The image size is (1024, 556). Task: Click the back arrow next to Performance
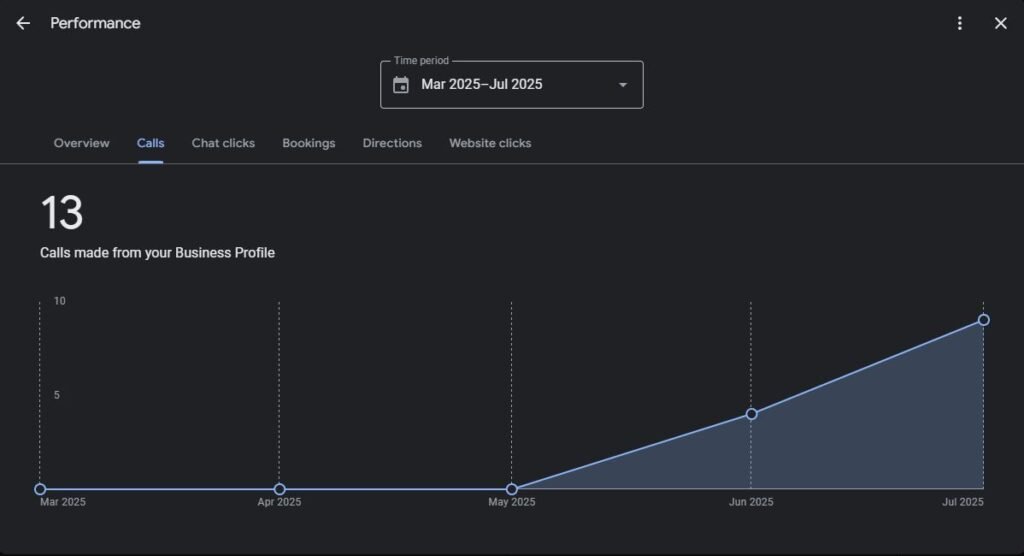pyautogui.click(x=23, y=23)
